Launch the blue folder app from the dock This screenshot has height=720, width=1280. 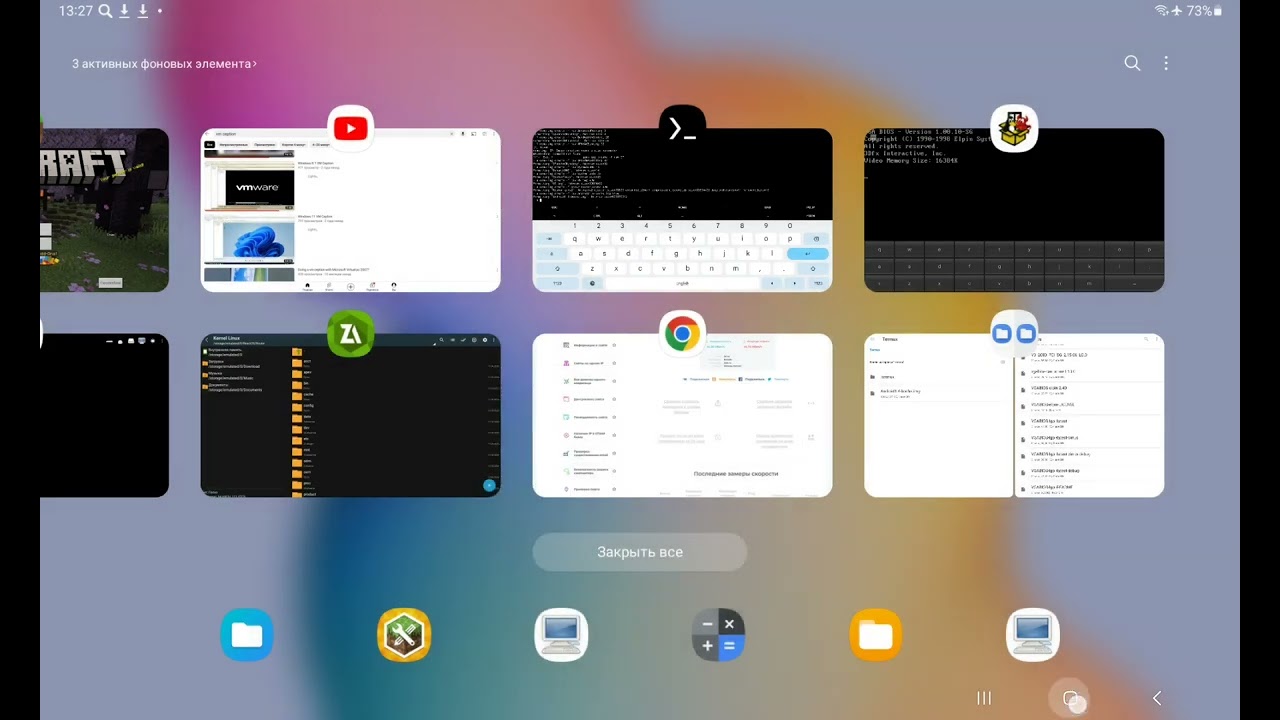click(x=247, y=635)
